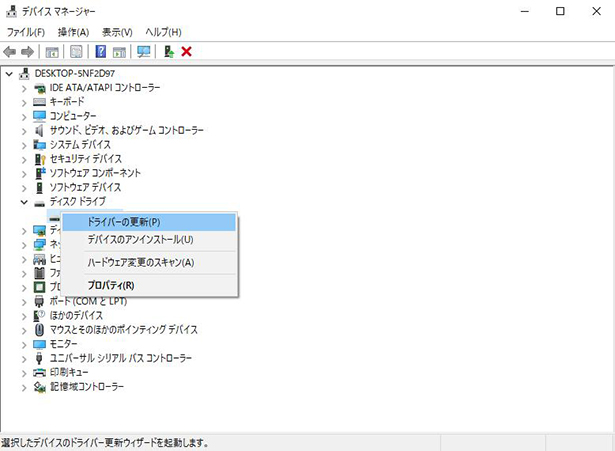The height and width of the screenshot is (451, 615).
Task: Click the コンピューター monitor icon
Action: coord(40,116)
